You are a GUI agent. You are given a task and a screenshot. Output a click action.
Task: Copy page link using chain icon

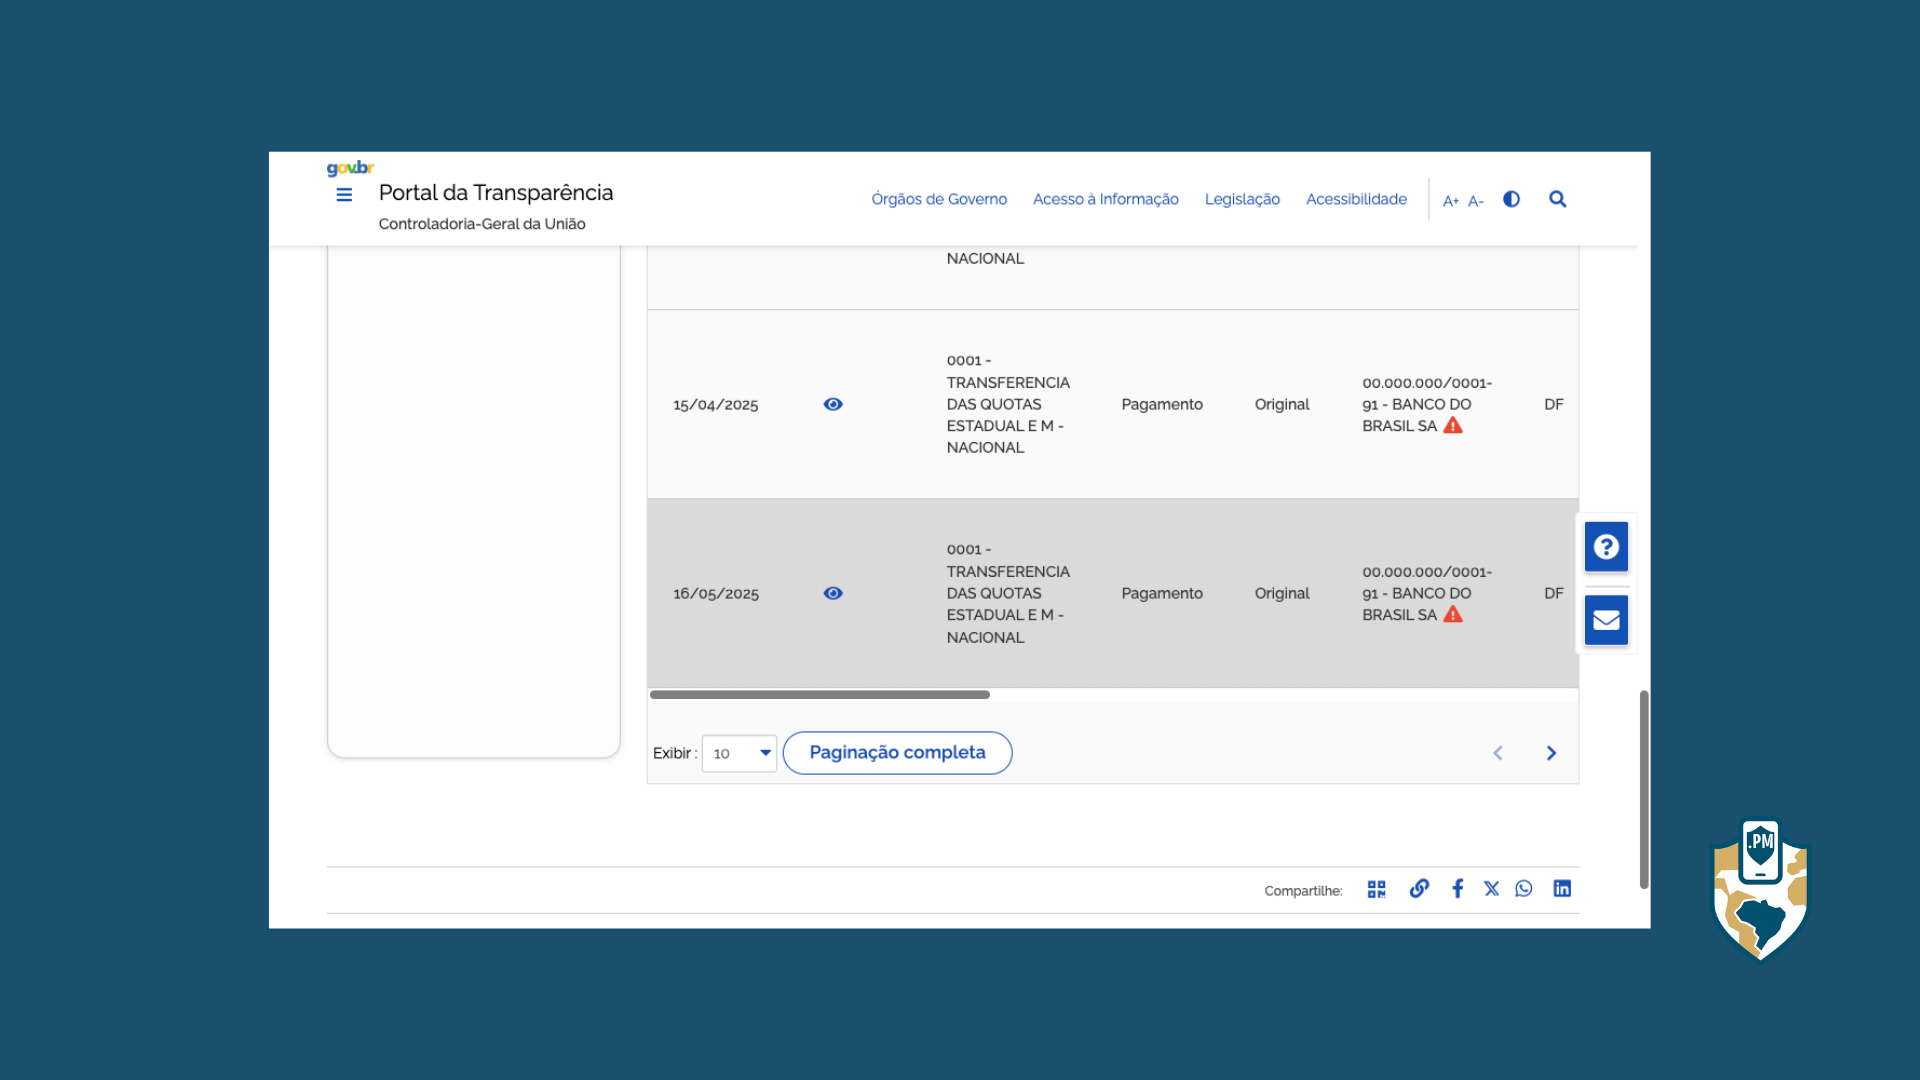click(1419, 888)
